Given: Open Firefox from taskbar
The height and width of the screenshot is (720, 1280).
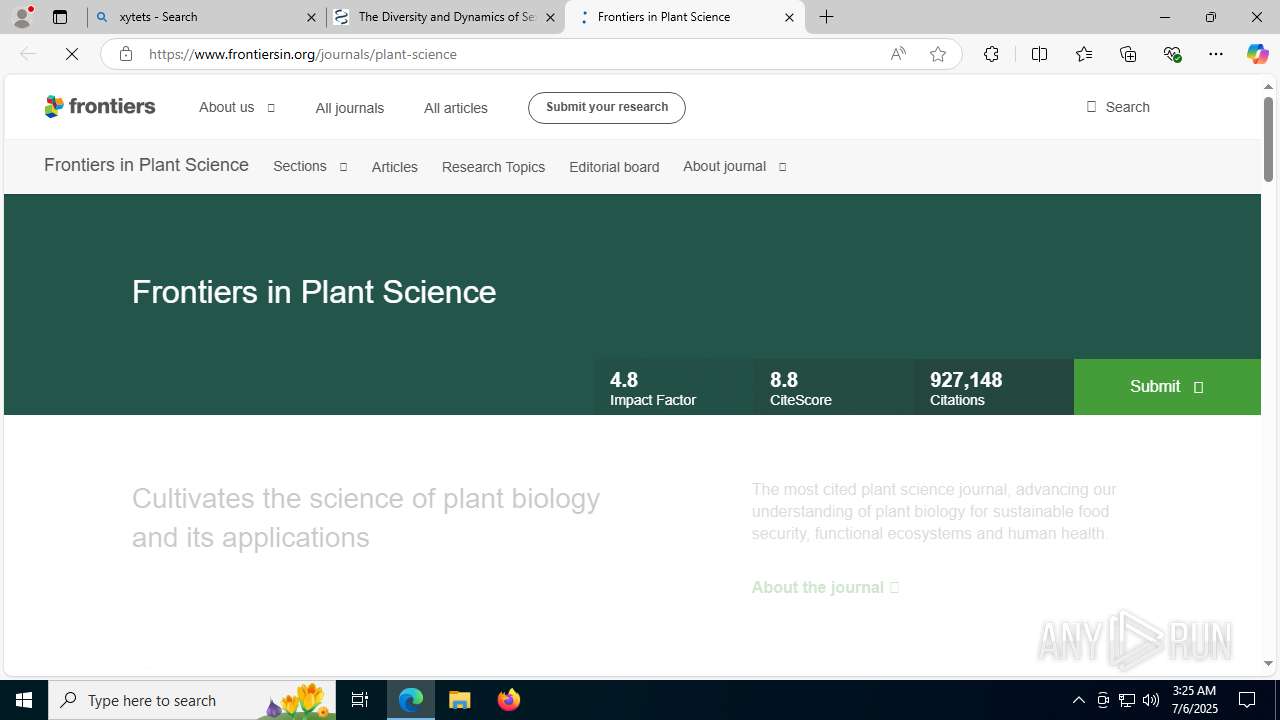Looking at the screenshot, I should tap(509, 700).
